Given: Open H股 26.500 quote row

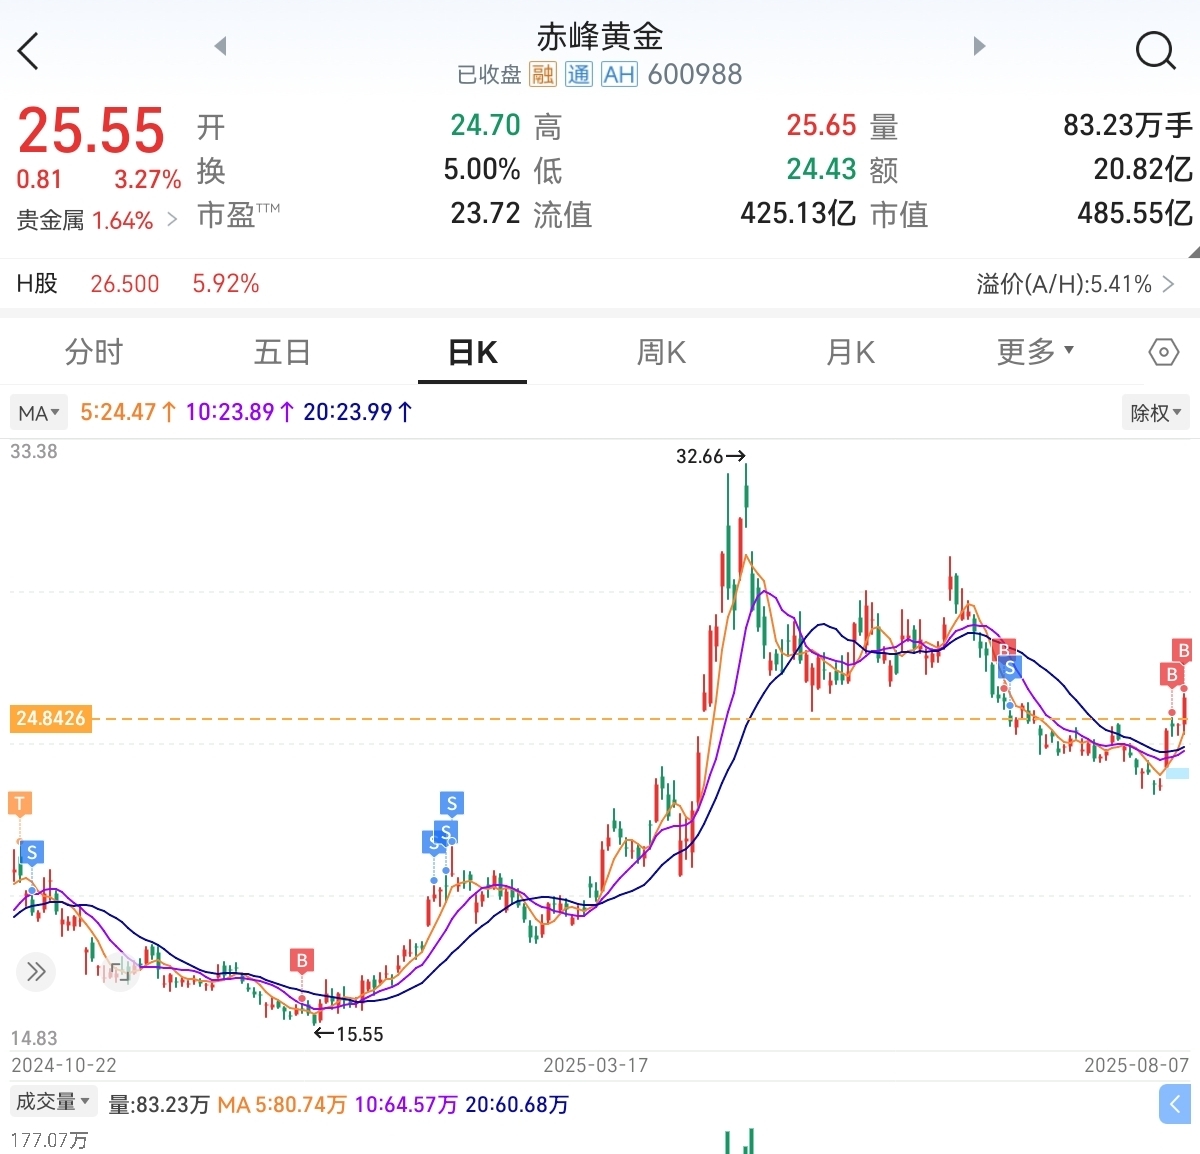Looking at the screenshot, I should click(138, 284).
